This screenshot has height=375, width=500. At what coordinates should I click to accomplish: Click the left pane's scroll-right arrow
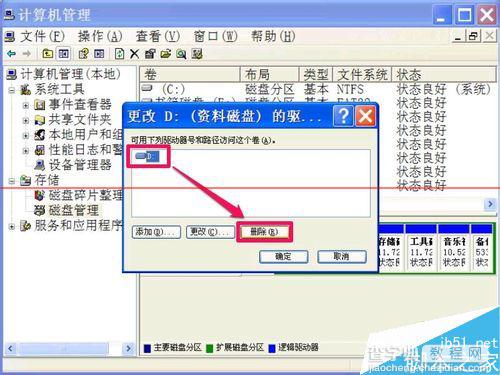(128, 349)
